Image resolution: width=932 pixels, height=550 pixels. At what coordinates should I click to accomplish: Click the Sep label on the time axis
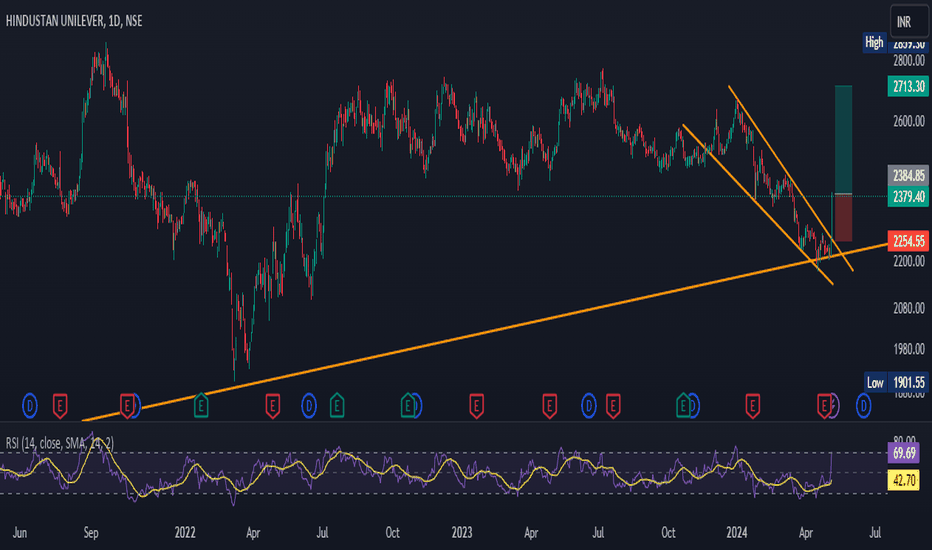[x=91, y=533]
